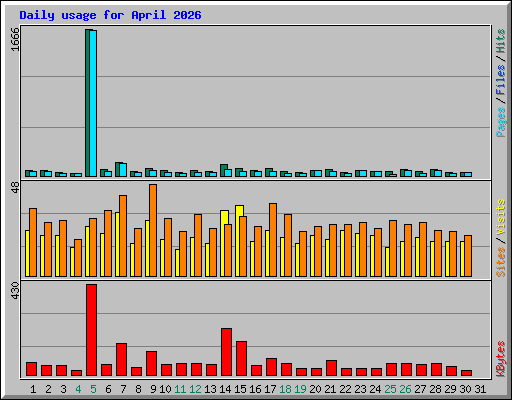This screenshot has height=400, width=512.
Task: Click the top chart's y-axis value 1666
Action: [x=15, y=39]
